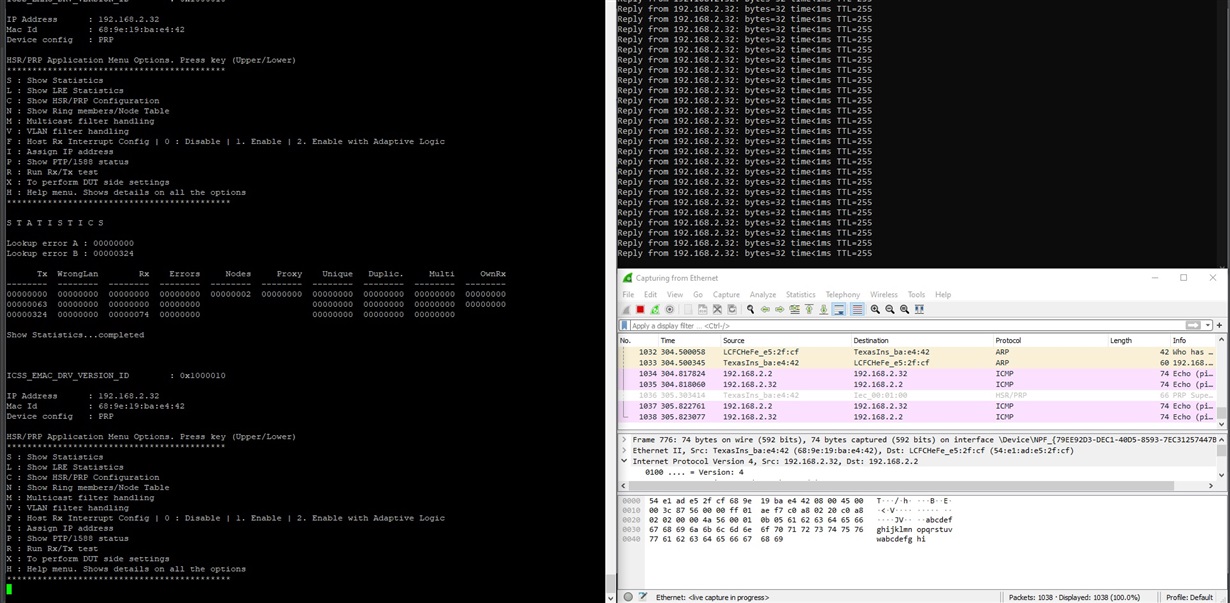1230x603 pixels.
Task: Open the Go menu
Action: (698, 295)
